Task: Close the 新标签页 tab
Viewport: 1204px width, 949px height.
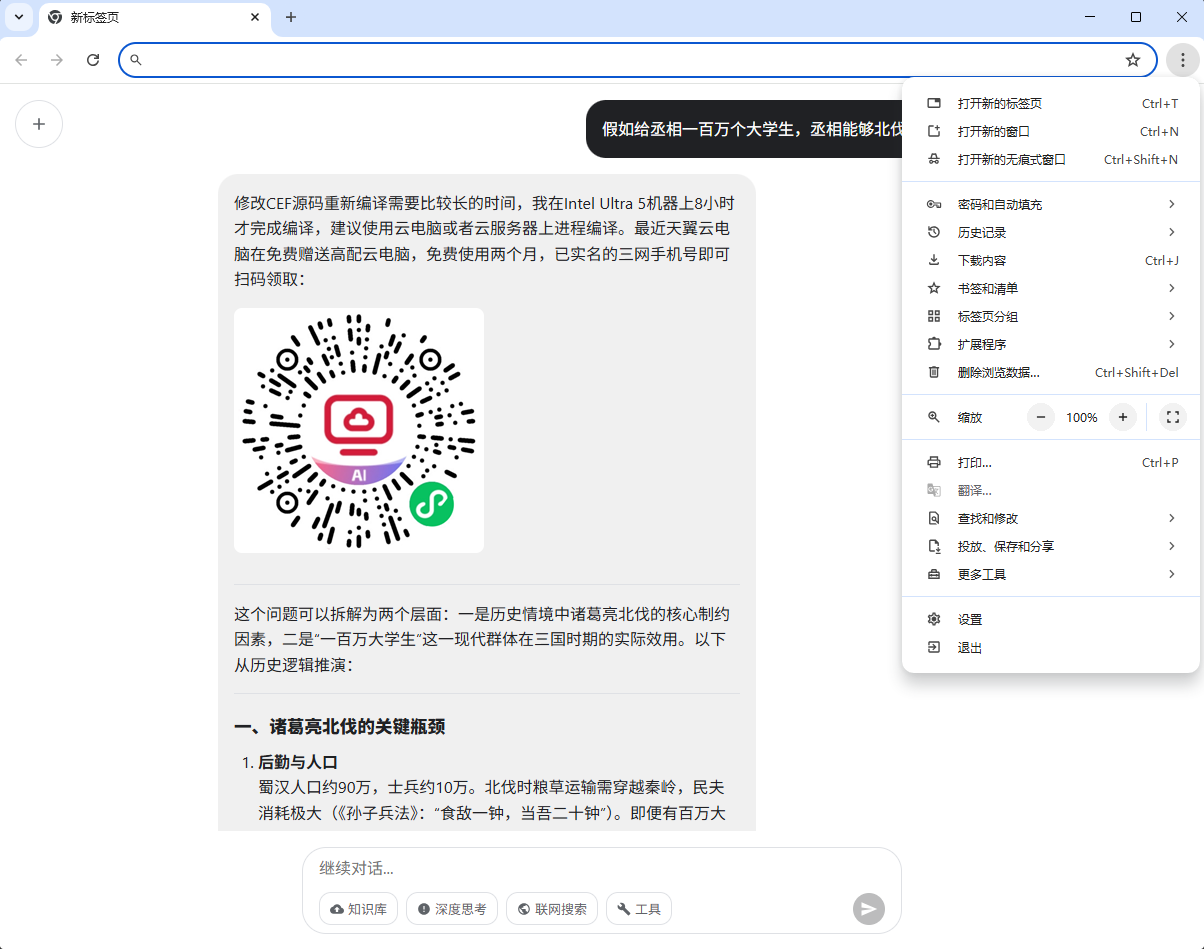Action: 255,17
